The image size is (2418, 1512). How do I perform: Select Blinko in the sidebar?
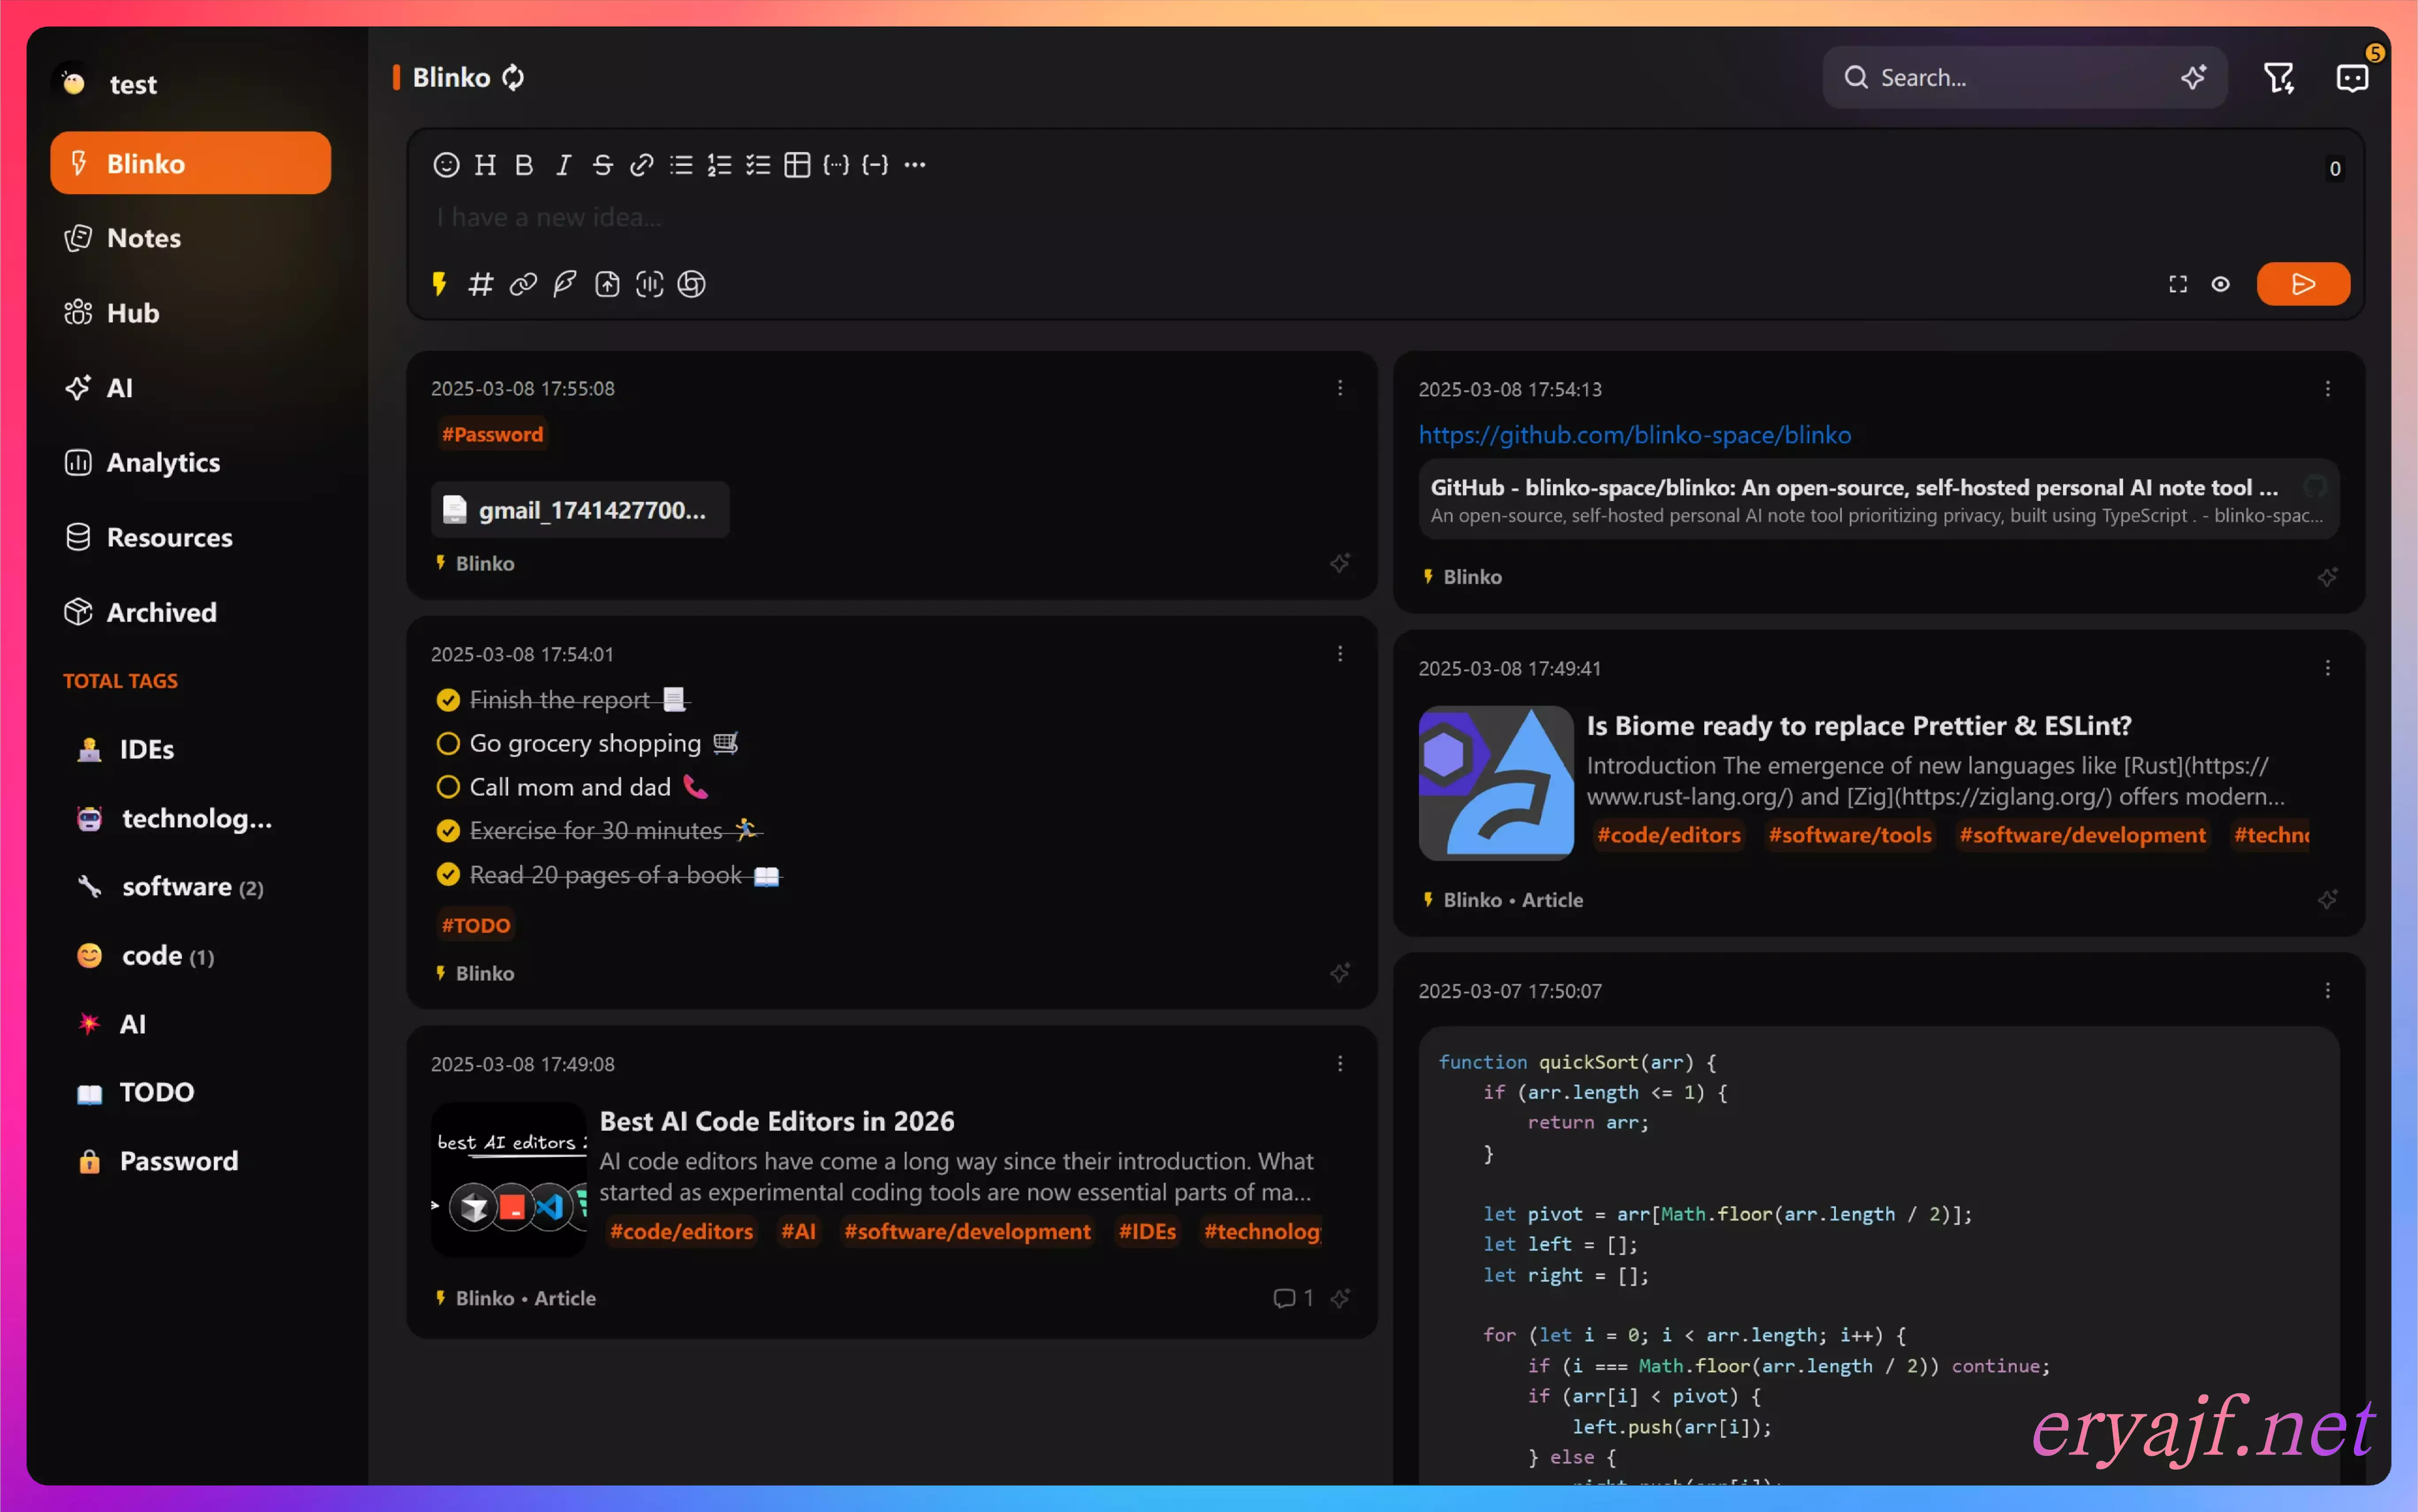click(x=190, y=163)
